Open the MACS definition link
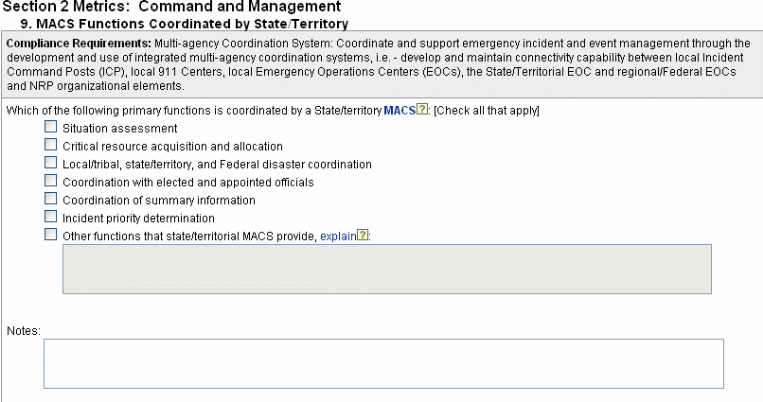 [x=398, y=110]
